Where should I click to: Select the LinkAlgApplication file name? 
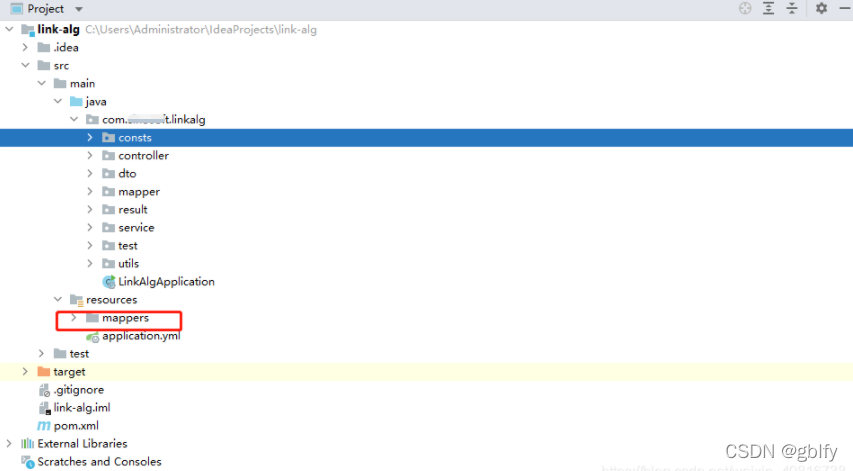click(166, 282)
